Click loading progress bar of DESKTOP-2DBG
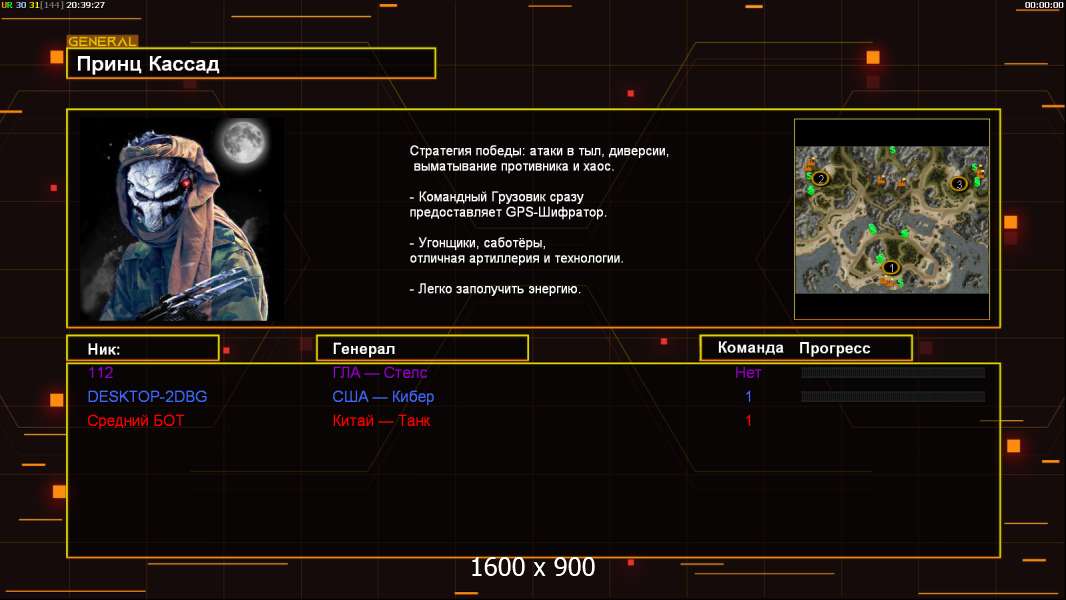The width and height of the screenshot is (1066, 600). pos(893,396)
